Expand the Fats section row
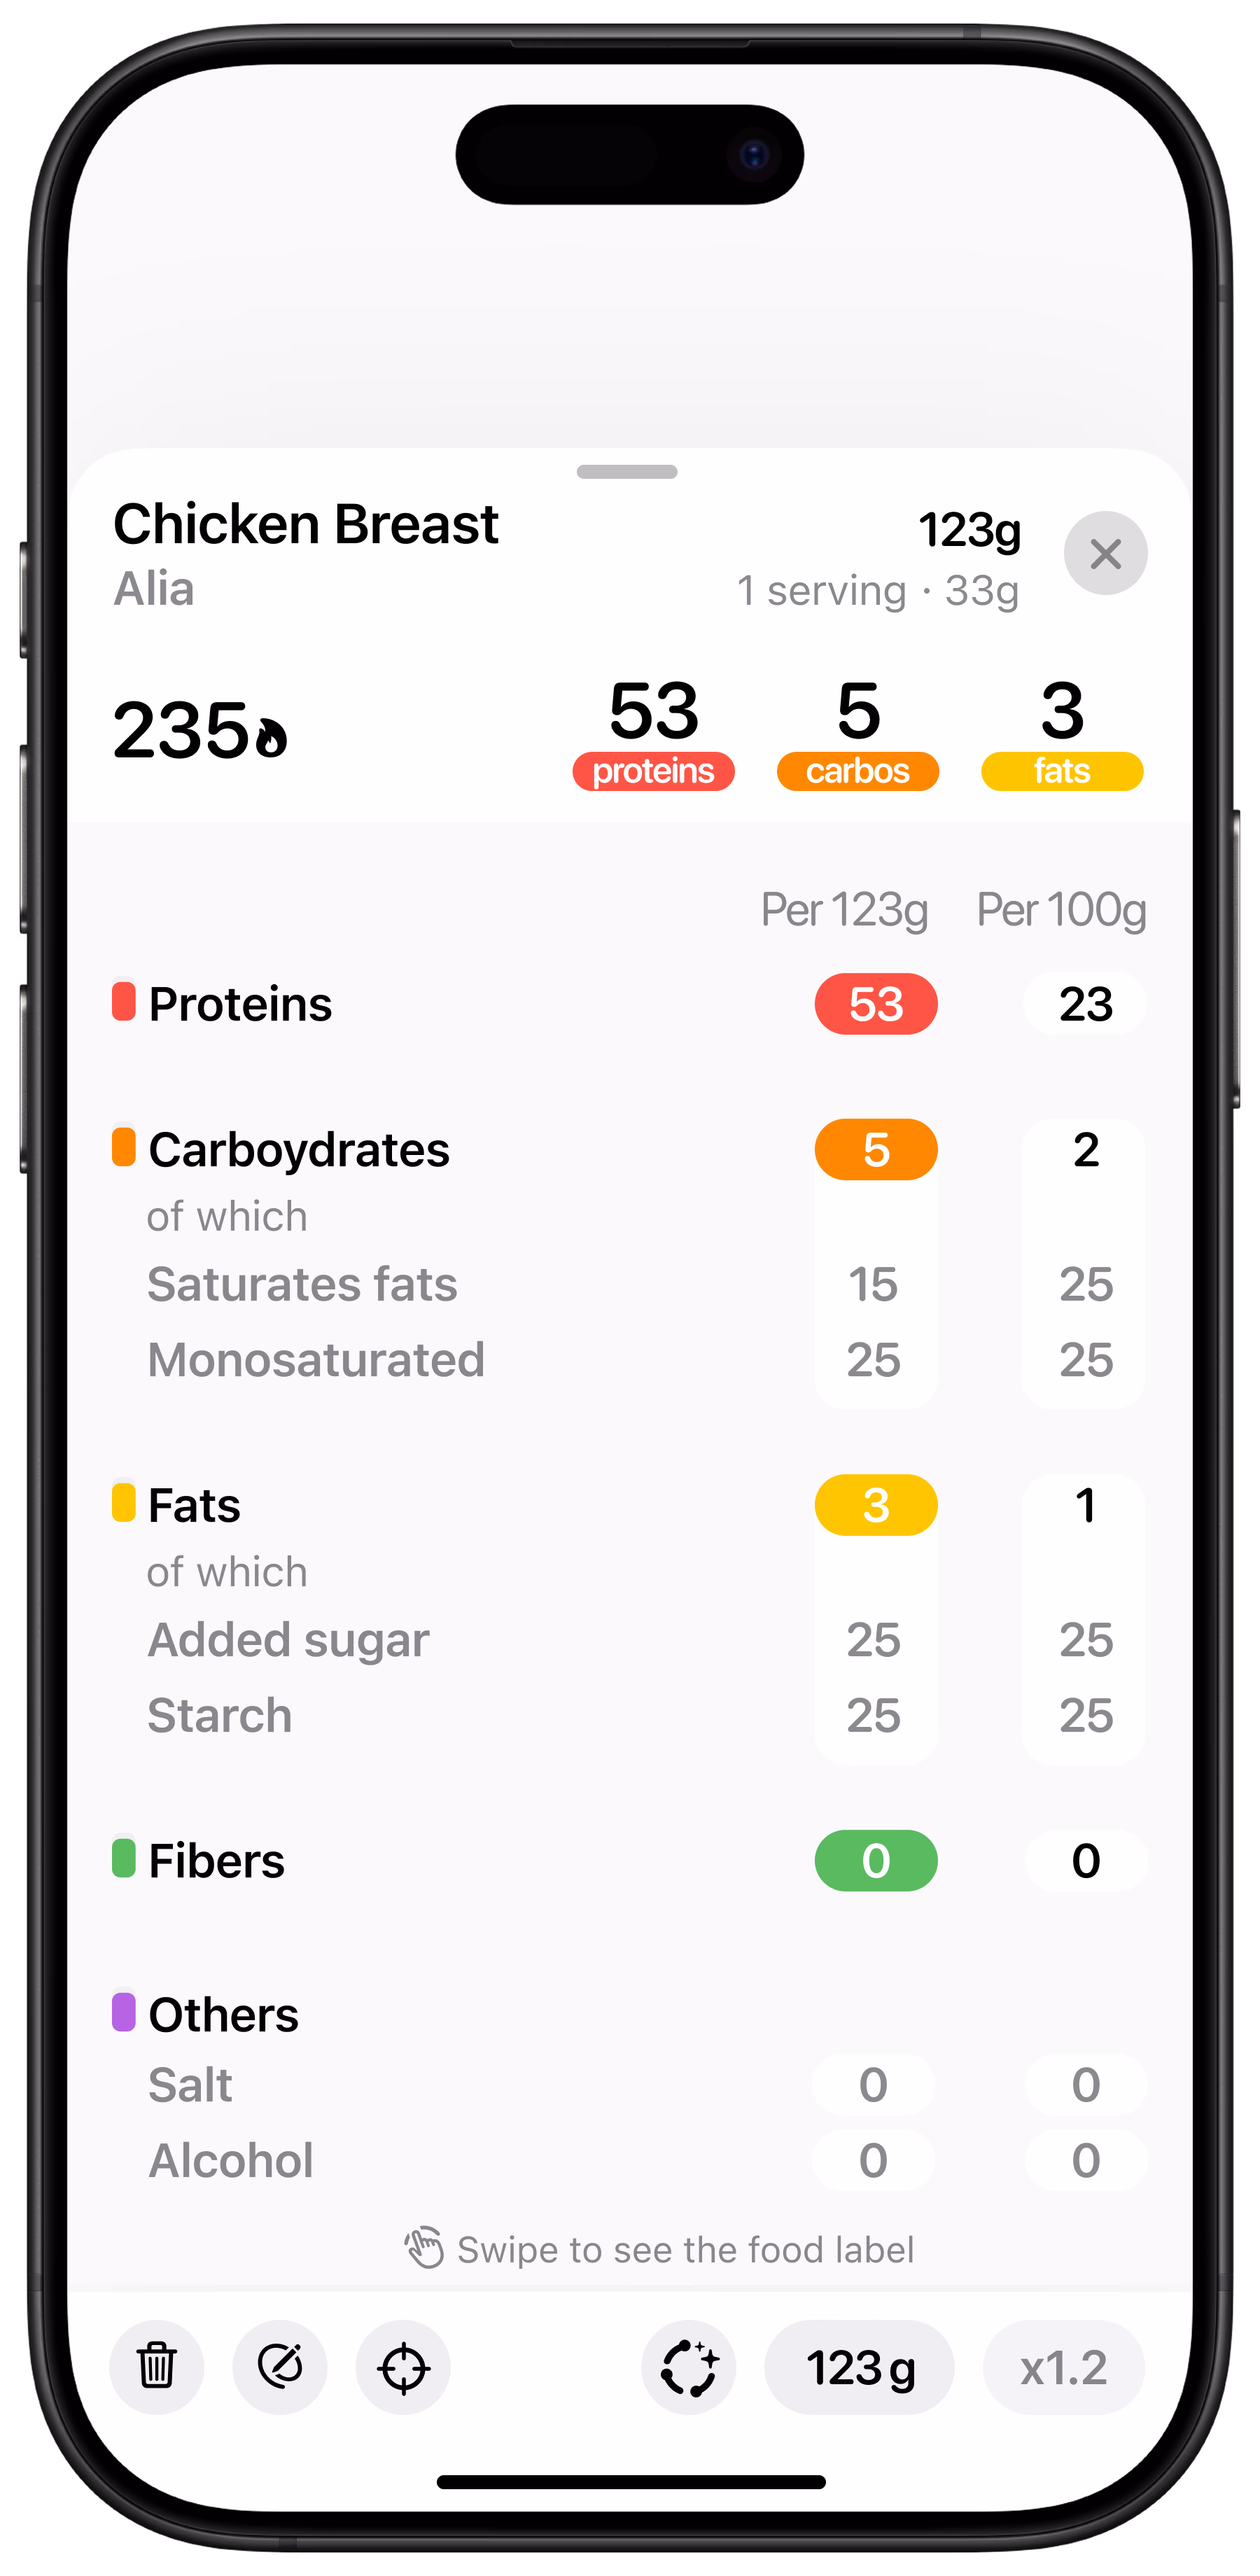Image resolution: width=1260 pixels, height=2576 pixels. coord(194,1505)
